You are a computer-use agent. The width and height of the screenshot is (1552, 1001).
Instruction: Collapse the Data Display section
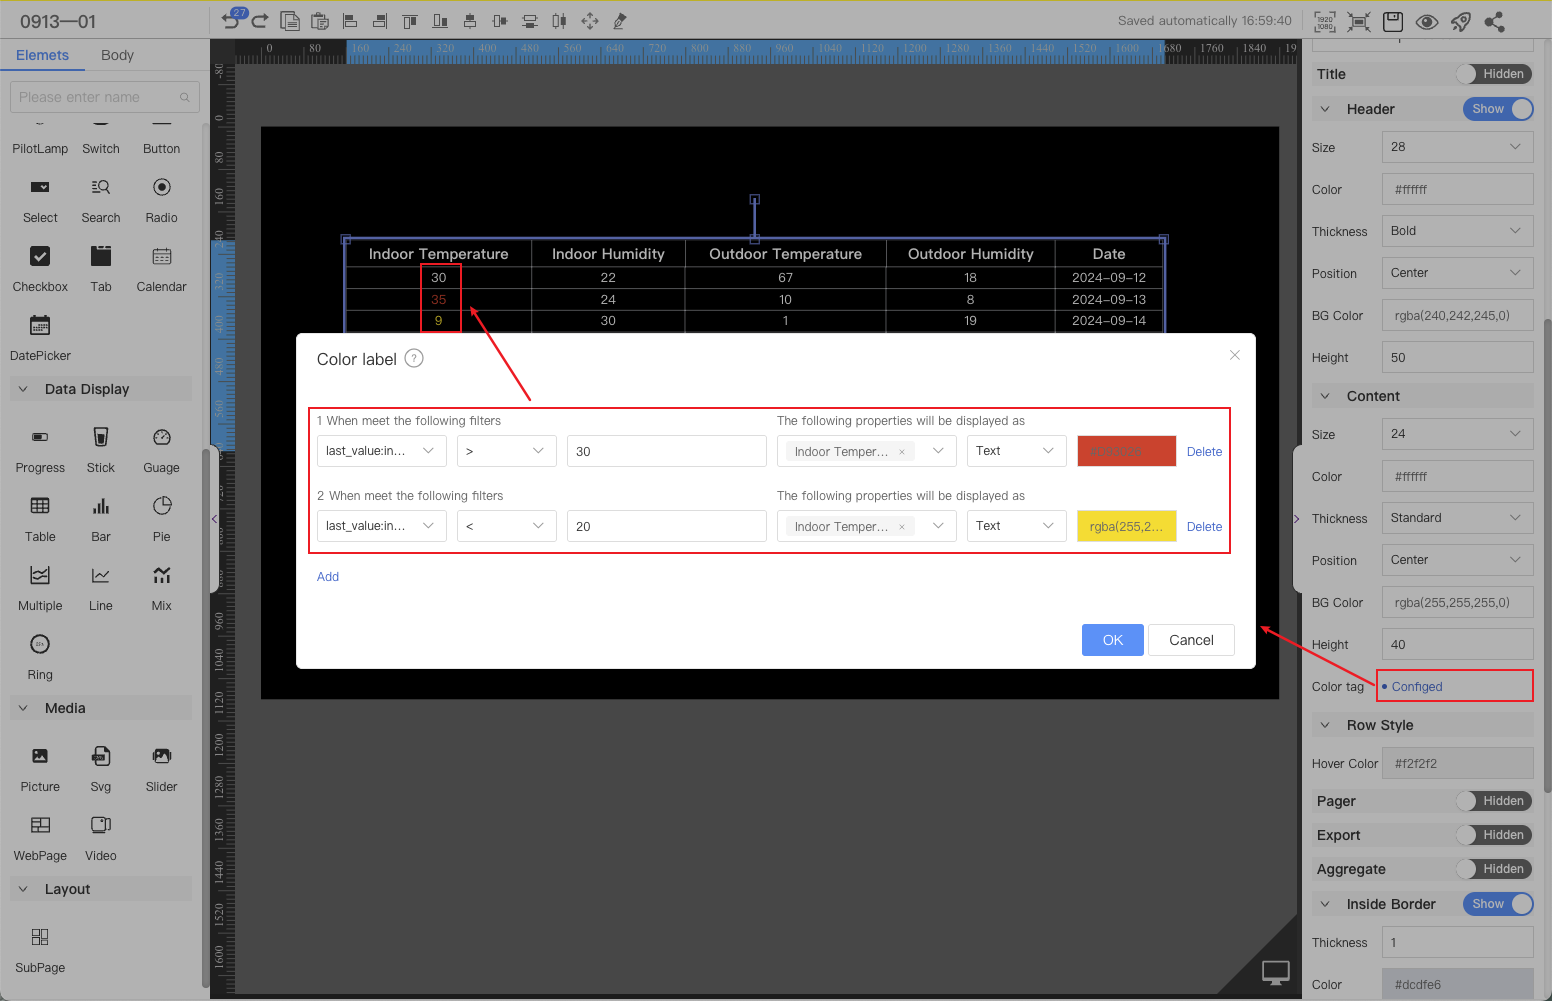[24, 389]
